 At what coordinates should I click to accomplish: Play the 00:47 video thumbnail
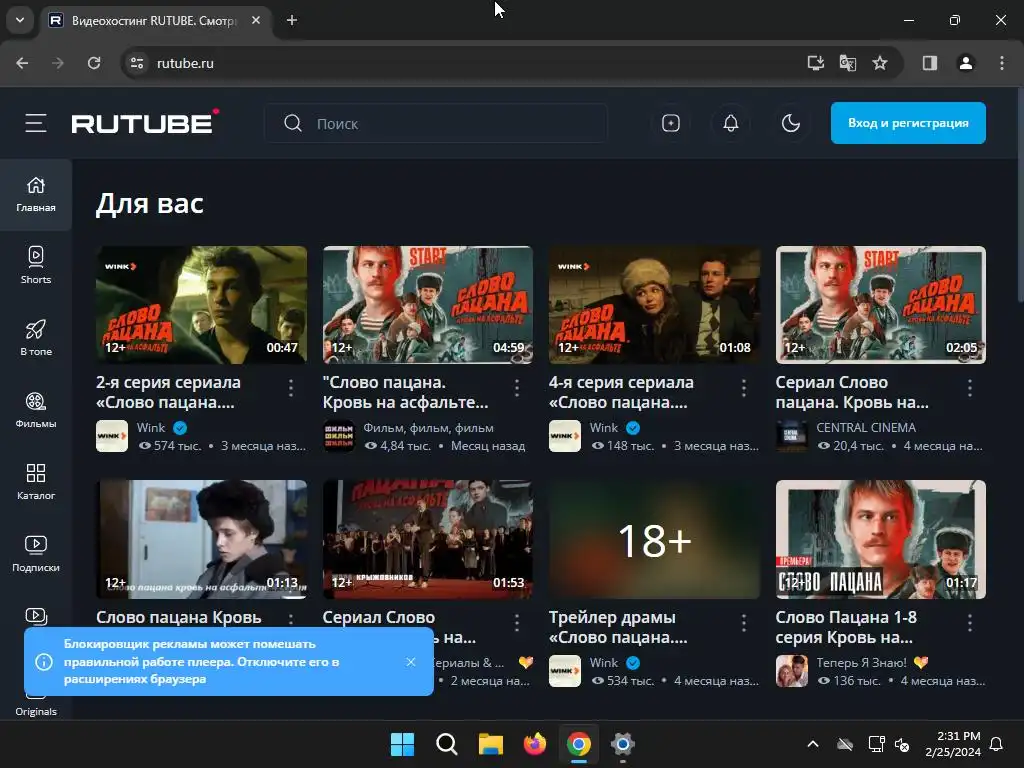point(201,304)
